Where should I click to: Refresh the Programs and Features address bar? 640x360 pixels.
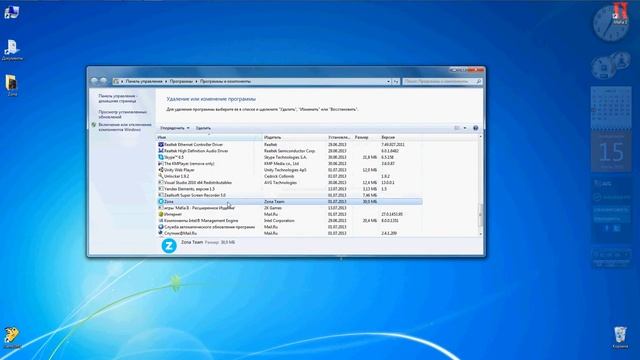coord(396,82)
